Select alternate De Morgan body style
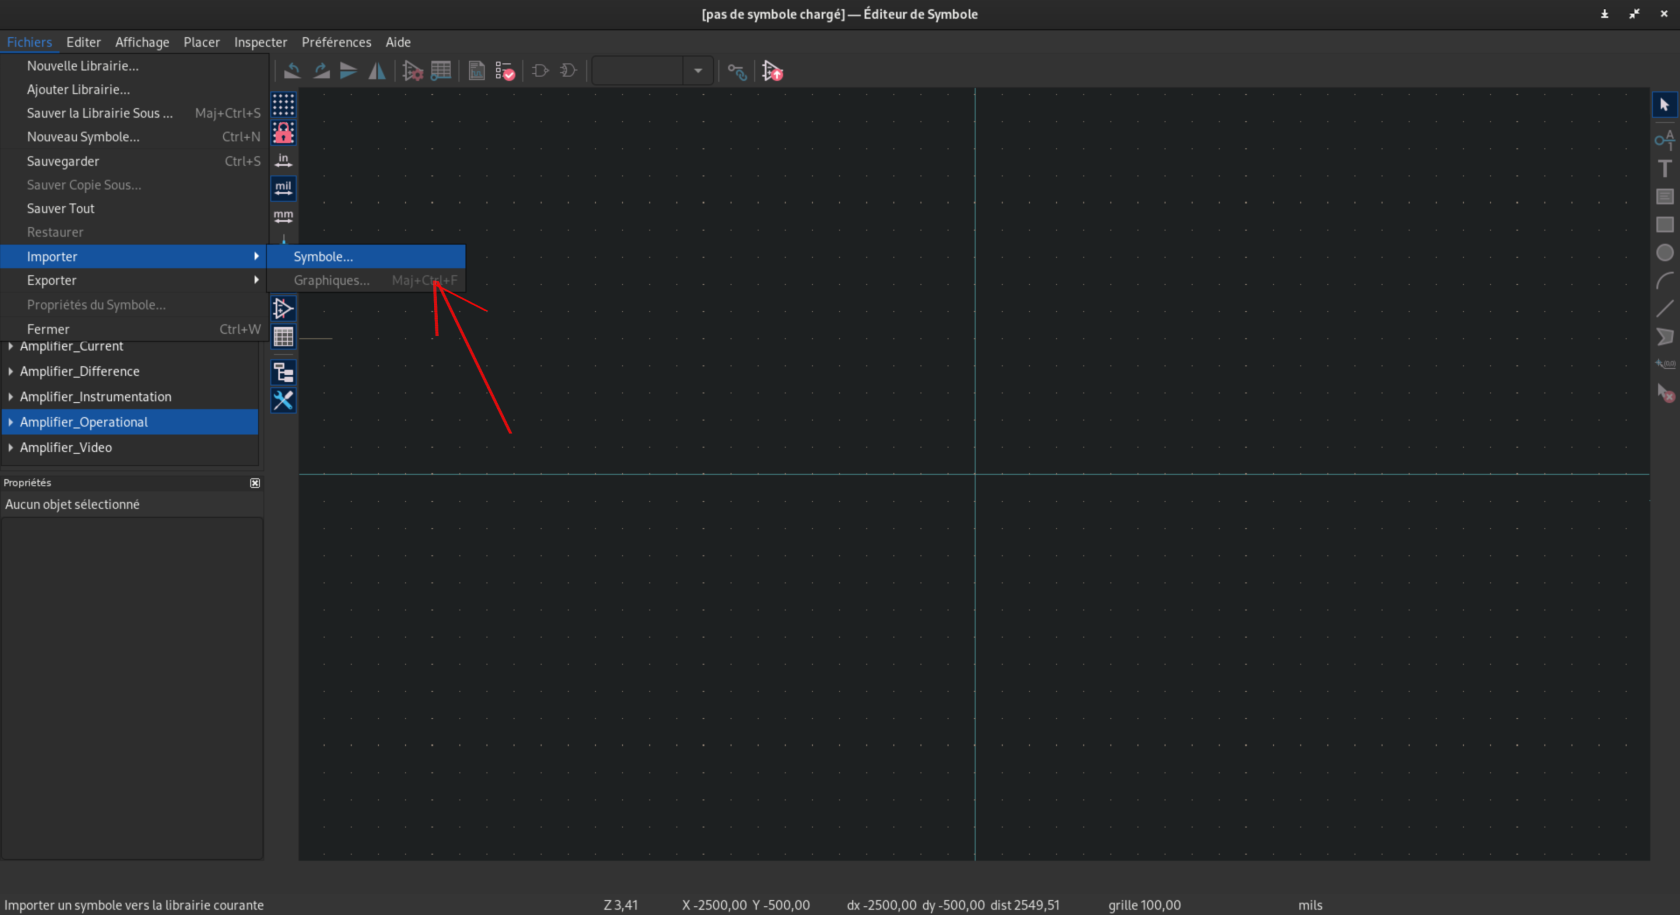The image size is (1680, 915). (569, 71)
